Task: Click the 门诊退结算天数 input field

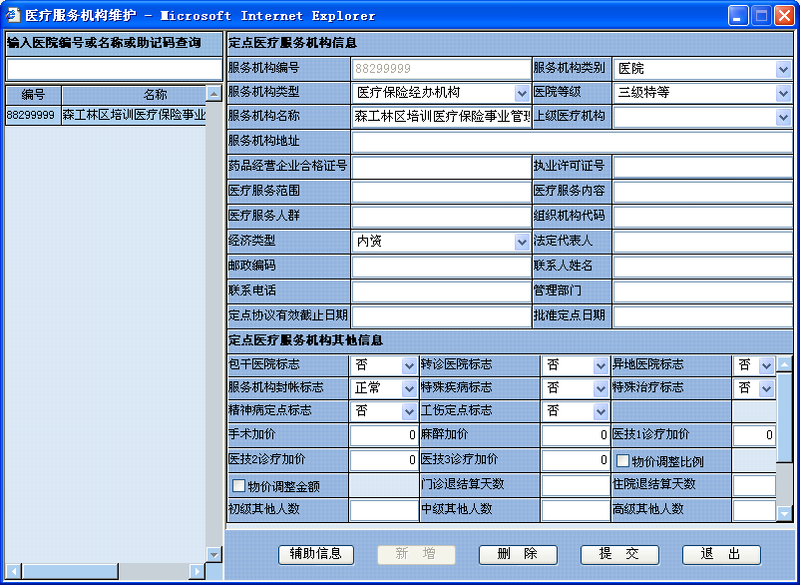Action: tap(576, 485)
